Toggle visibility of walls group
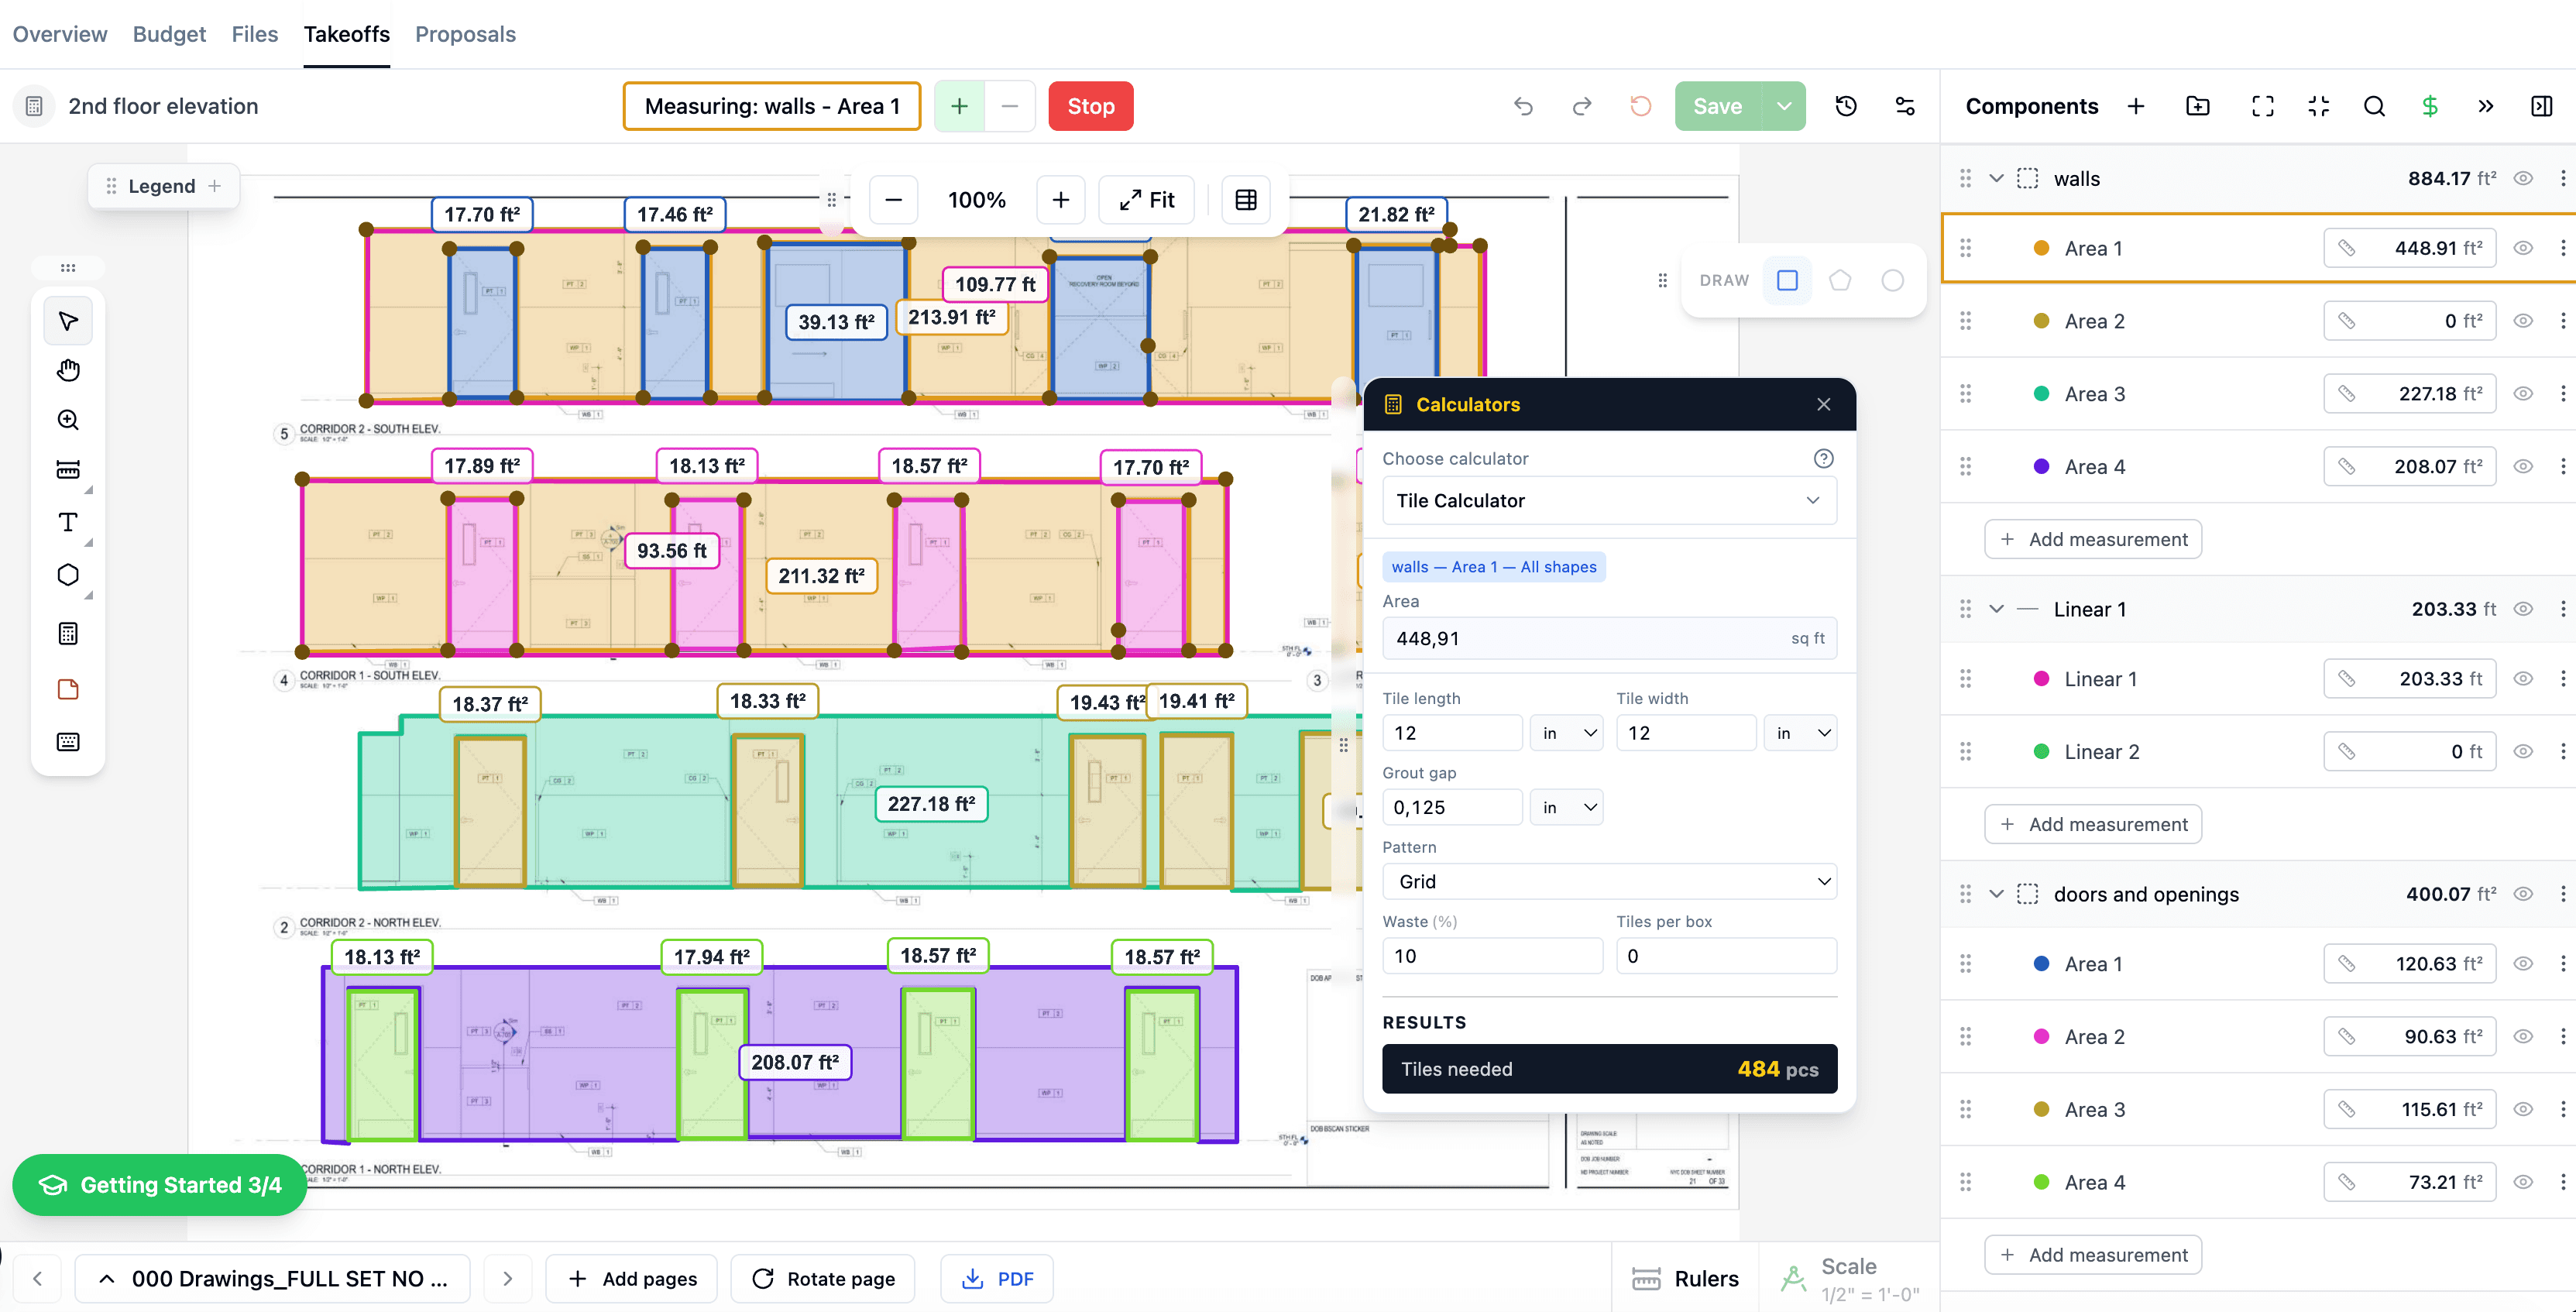The image size is (2576, 1312). 2524,179
